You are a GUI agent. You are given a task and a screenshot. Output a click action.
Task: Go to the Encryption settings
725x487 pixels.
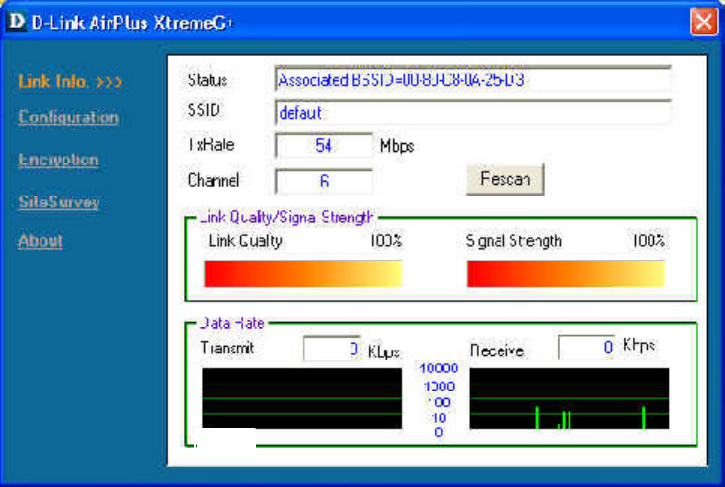58,160
